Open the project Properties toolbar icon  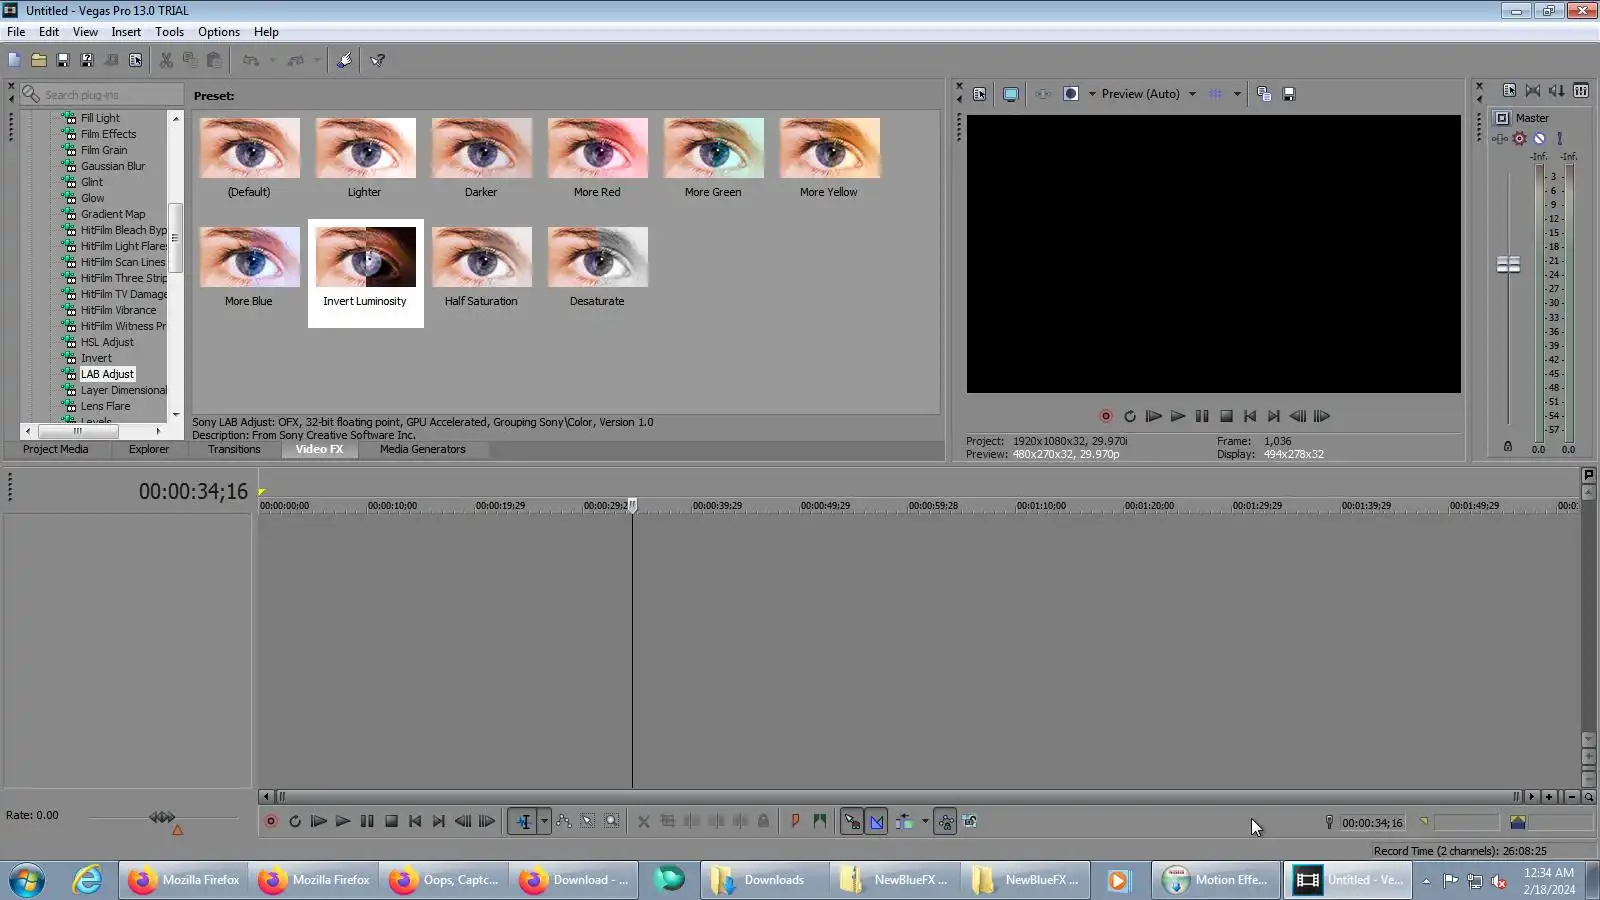pos(136,60)
